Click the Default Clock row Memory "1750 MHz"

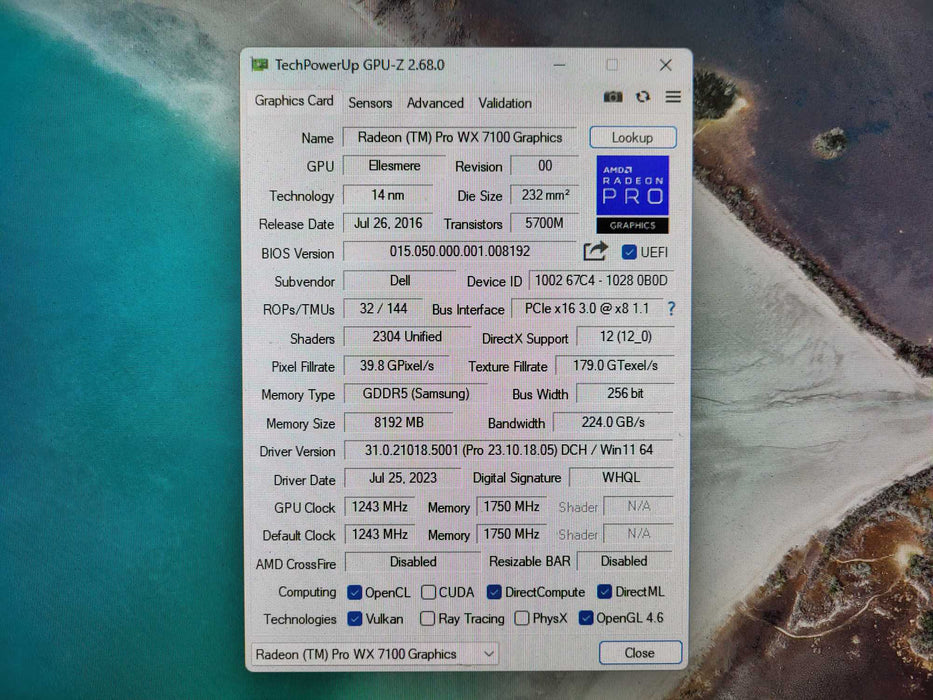(x=511, y=535)
